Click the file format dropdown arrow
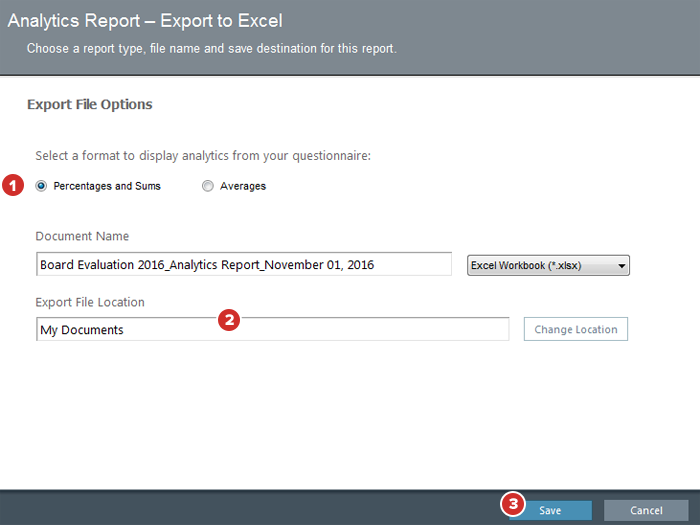 pos(621,266)
